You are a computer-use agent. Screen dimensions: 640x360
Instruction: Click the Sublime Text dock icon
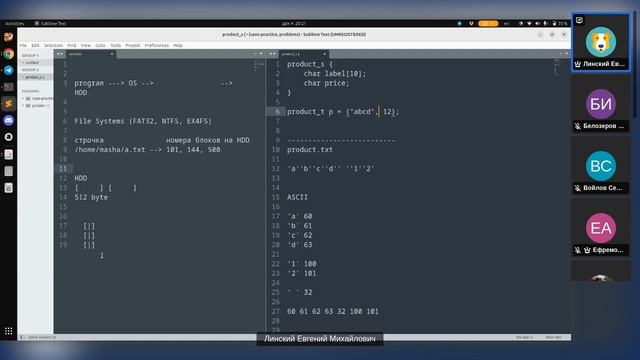(x=9, y=104)
